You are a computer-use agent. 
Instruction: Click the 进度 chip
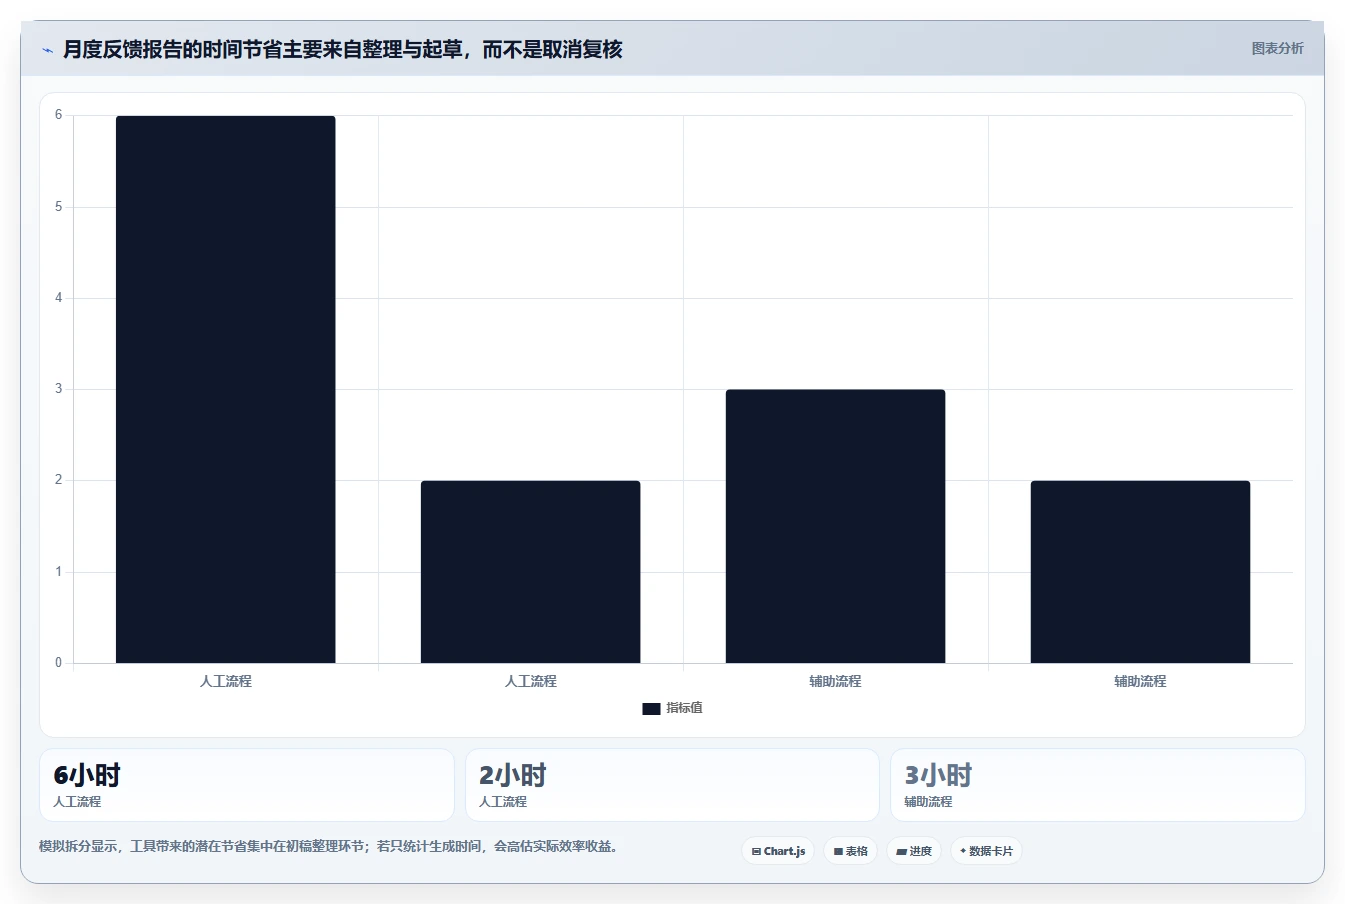pyautogui.click(x=914, y=851)
